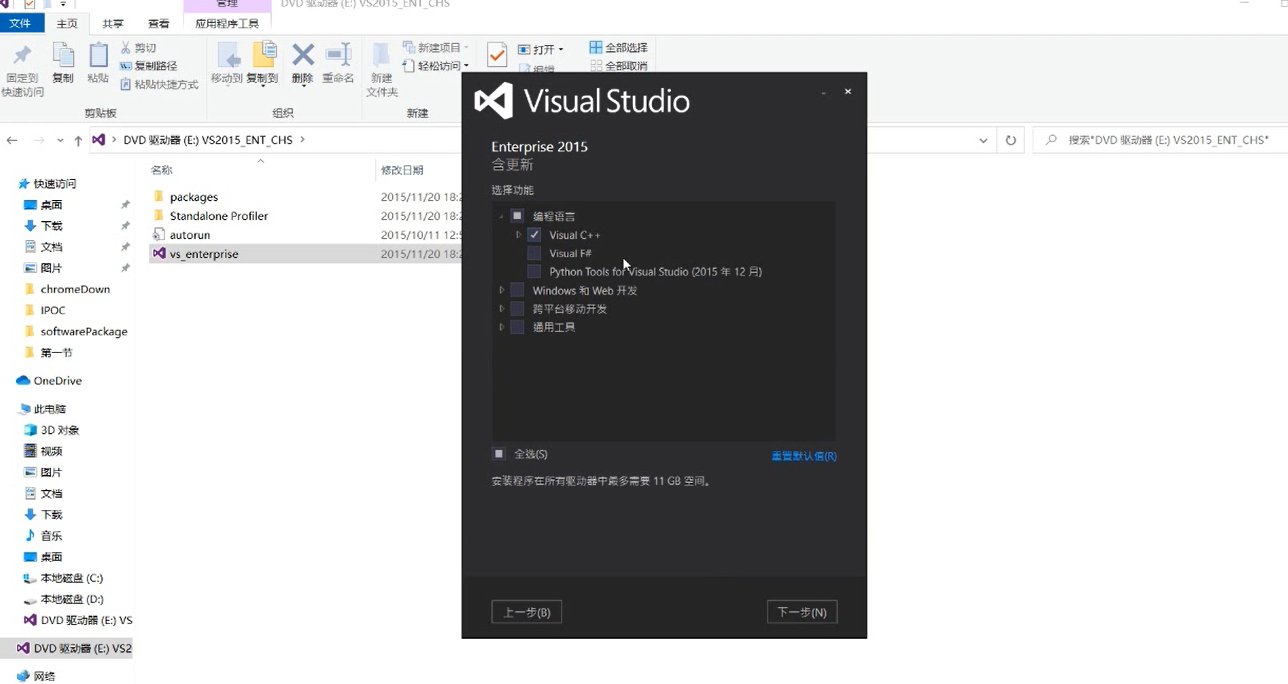Switch to the View (查看) ribbon tab
The height and width of the screenshot is (684, 1288).
[x=158, y=23]
